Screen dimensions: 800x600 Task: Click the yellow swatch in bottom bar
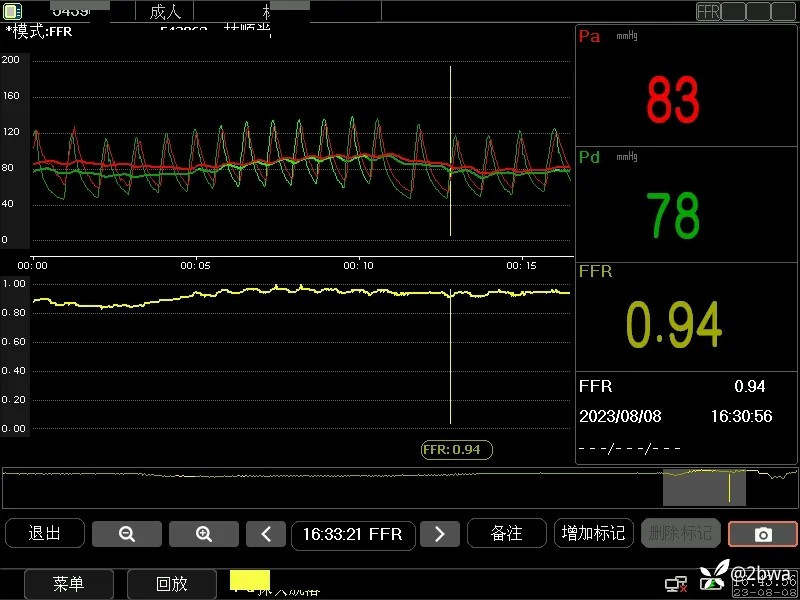[x=250, y=580]
